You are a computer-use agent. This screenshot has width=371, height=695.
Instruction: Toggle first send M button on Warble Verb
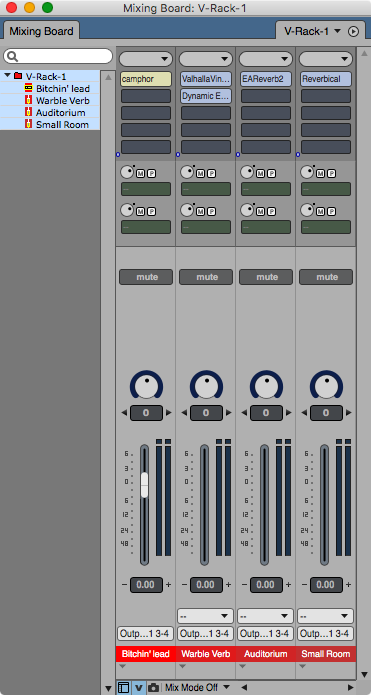(200, 174)
